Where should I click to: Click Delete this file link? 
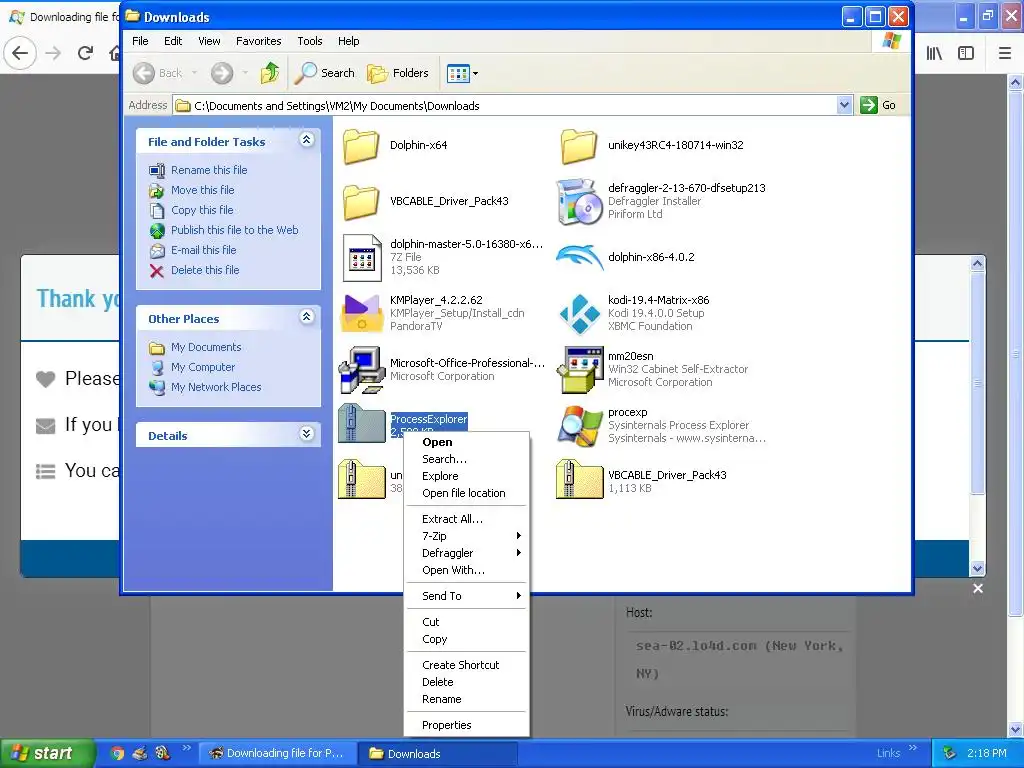(x=205, y=270)
